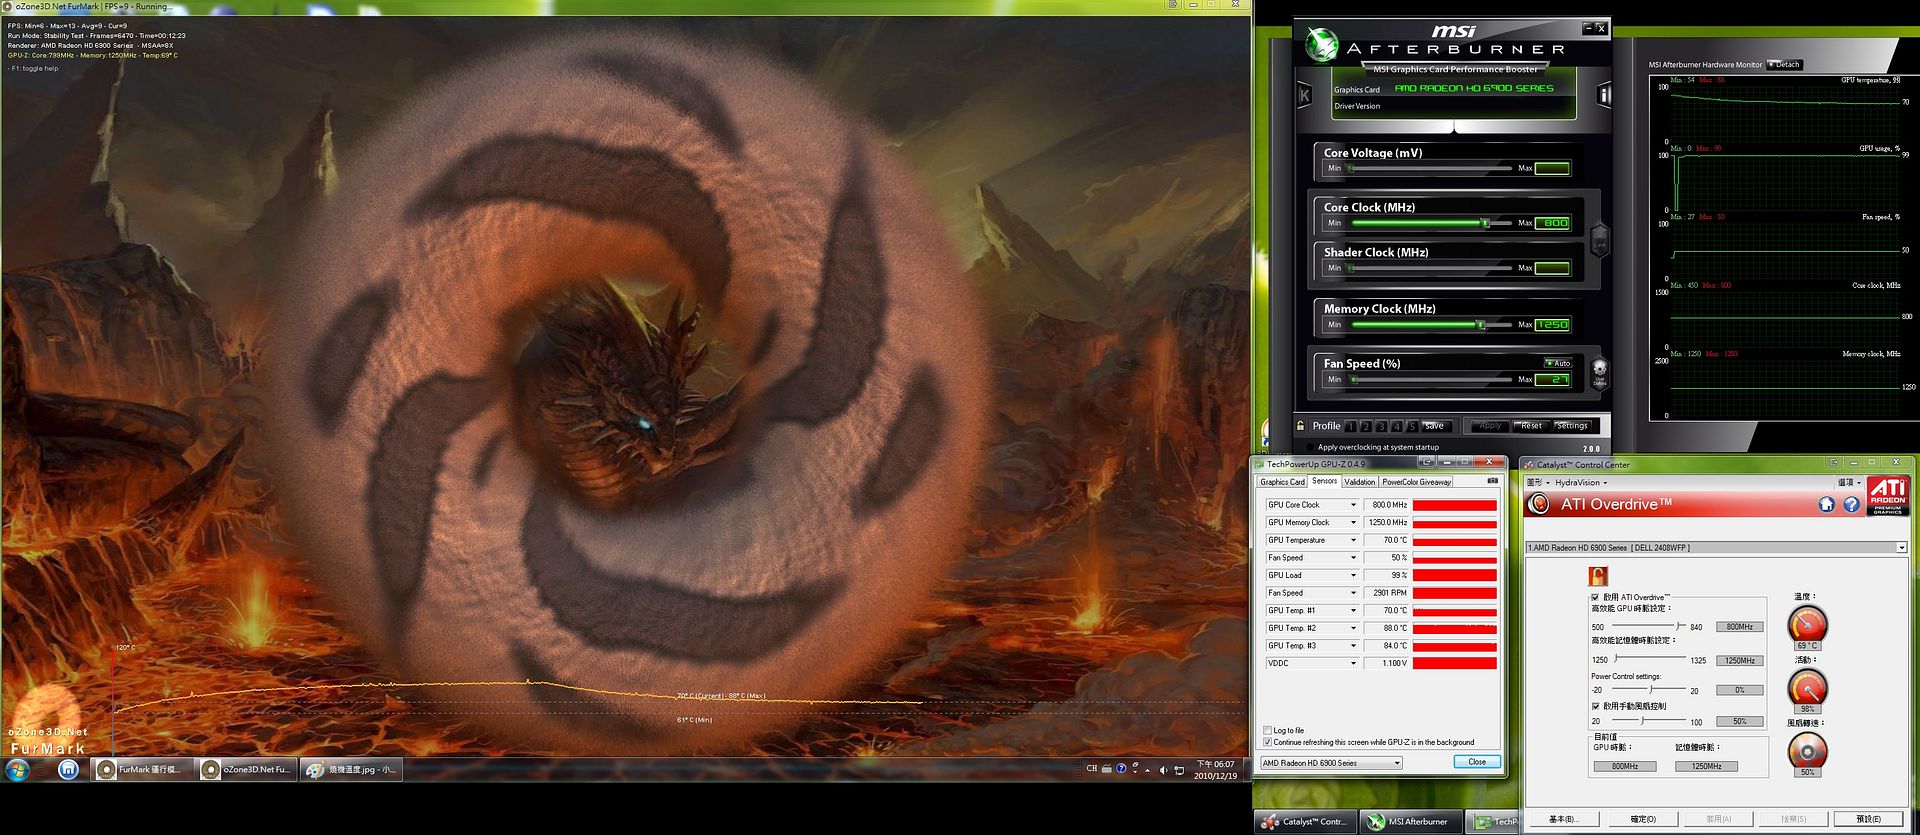Open the Catalyst display selector DELL 2408WFP
The width and height of the screenshot is (1920, 835).
pos(1716,547)
